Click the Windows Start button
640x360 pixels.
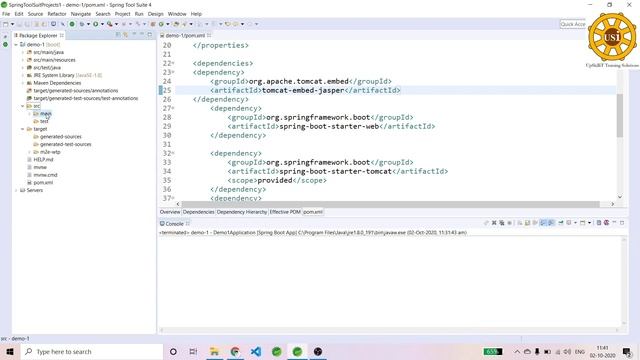tap(10, 351)
